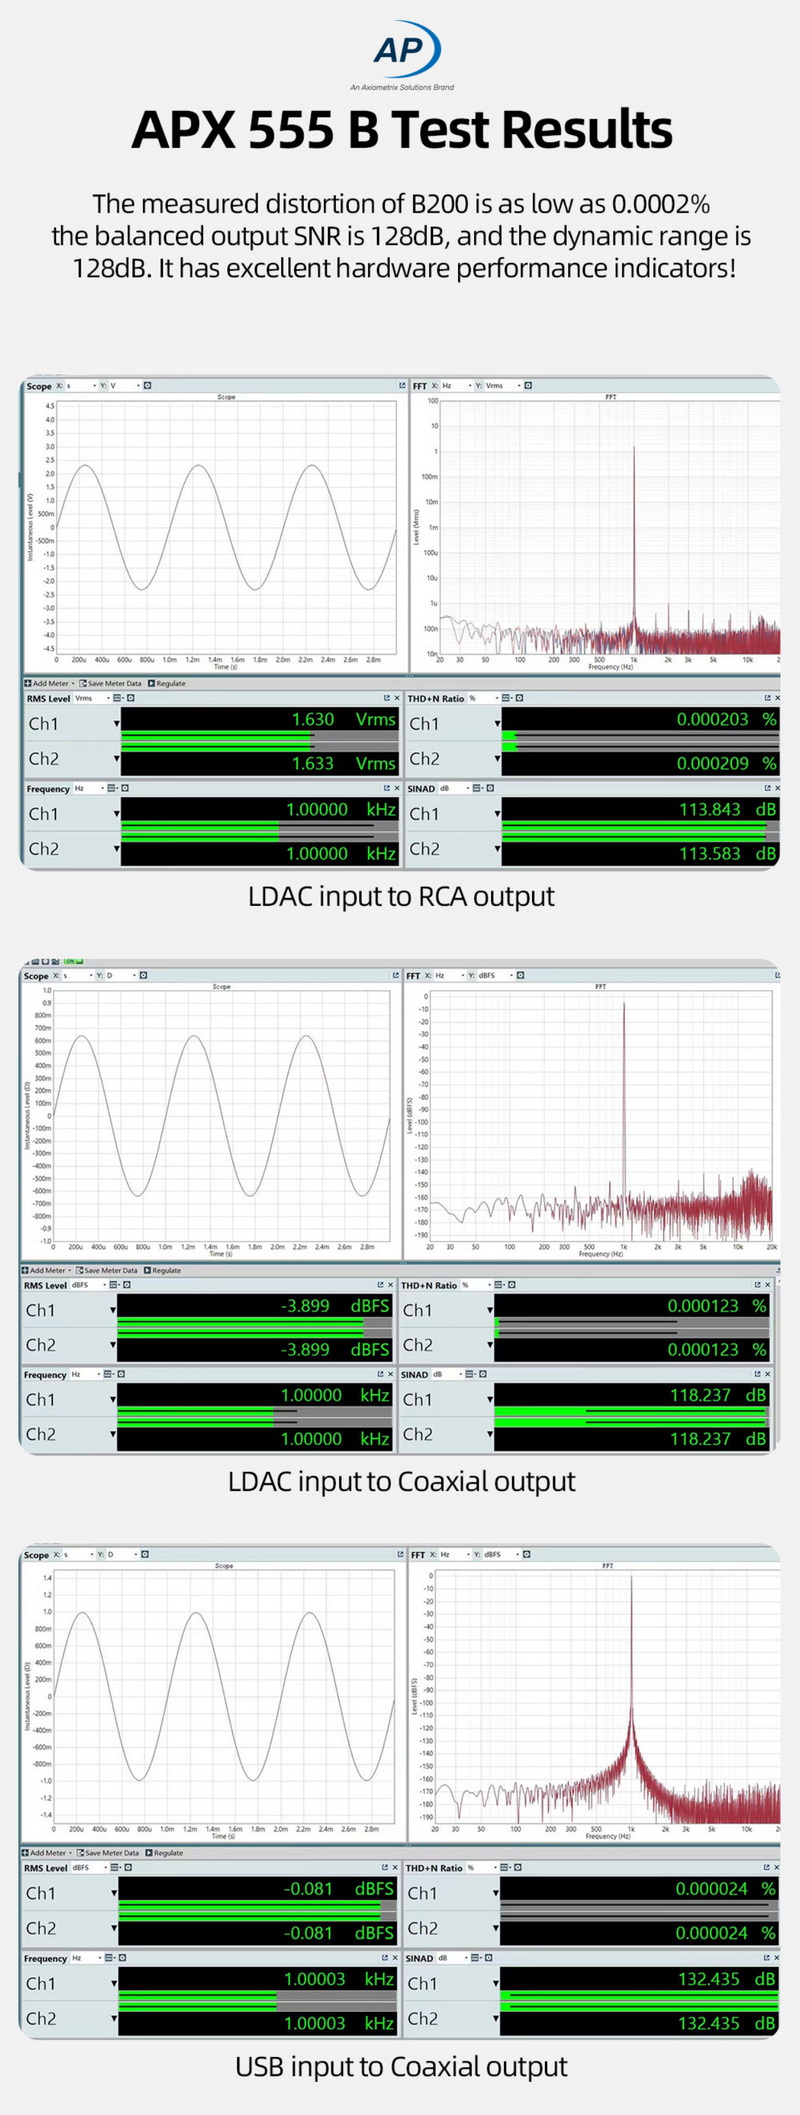Screen dimensions: 800x2115
Task: Open Scope settings gear in LDAC-to-RCA panel
Action: click(147, 385)
